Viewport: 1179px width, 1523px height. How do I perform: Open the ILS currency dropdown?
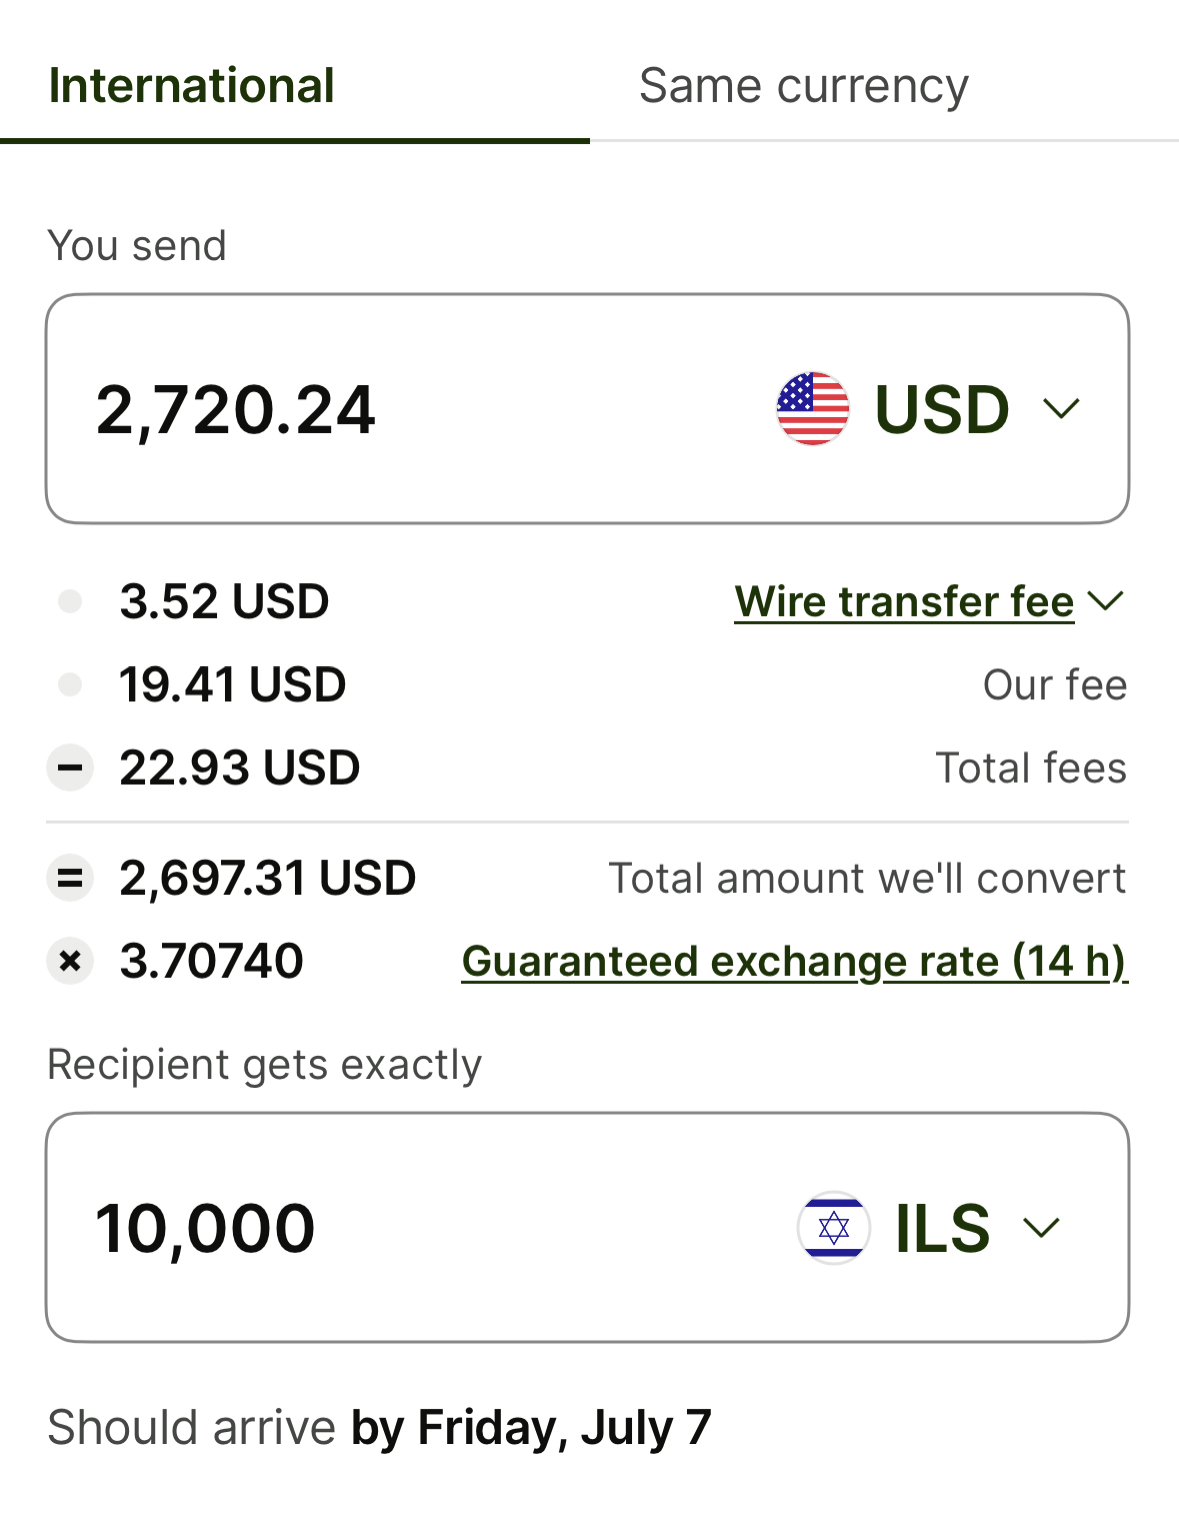click(1041, 1228)
